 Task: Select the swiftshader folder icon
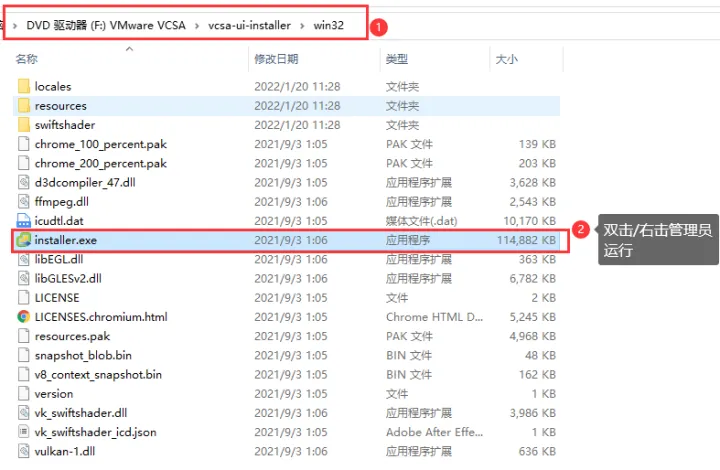click(x=23, y=125)
